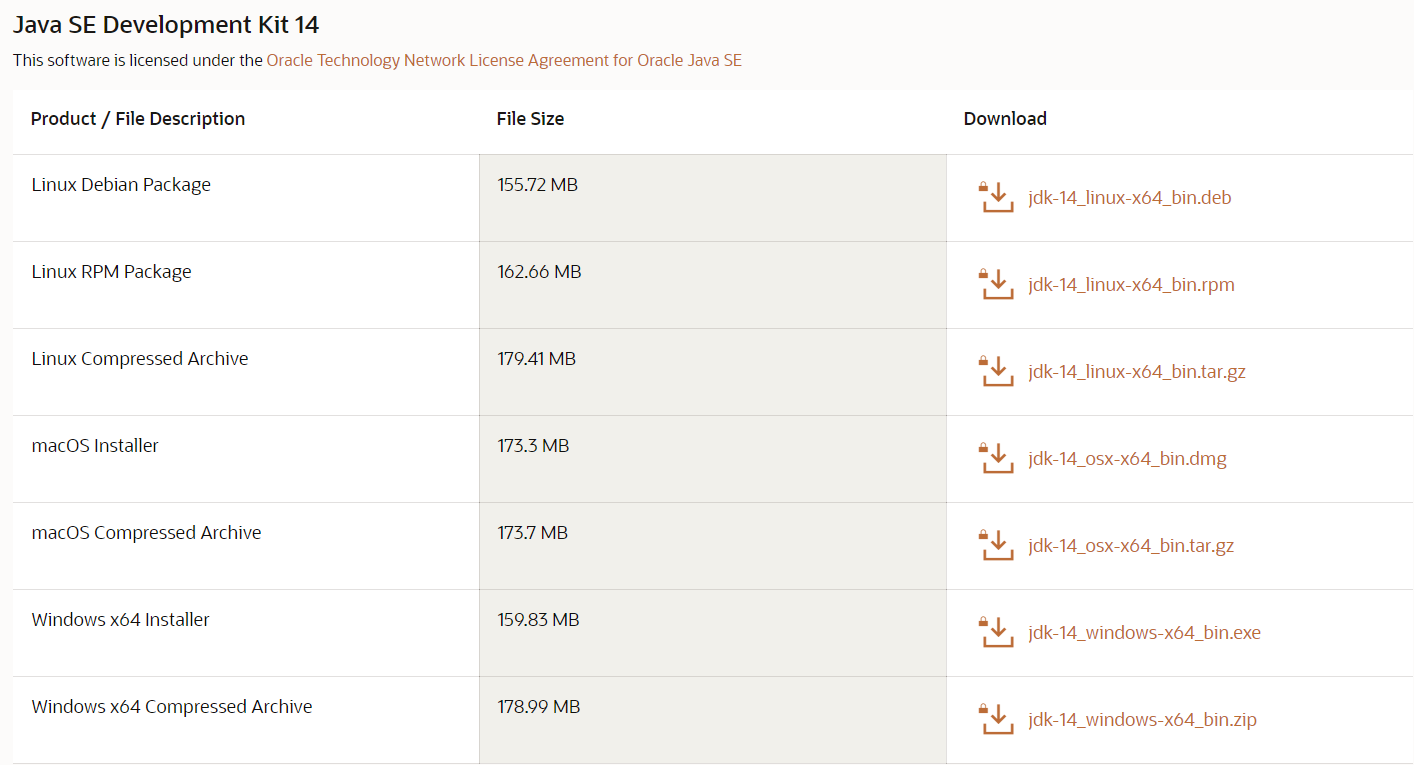Select the Linux Compressed Archive row label
This screenshot has width=1414, height=765.
pyautogui.click(x=140, y=359)
